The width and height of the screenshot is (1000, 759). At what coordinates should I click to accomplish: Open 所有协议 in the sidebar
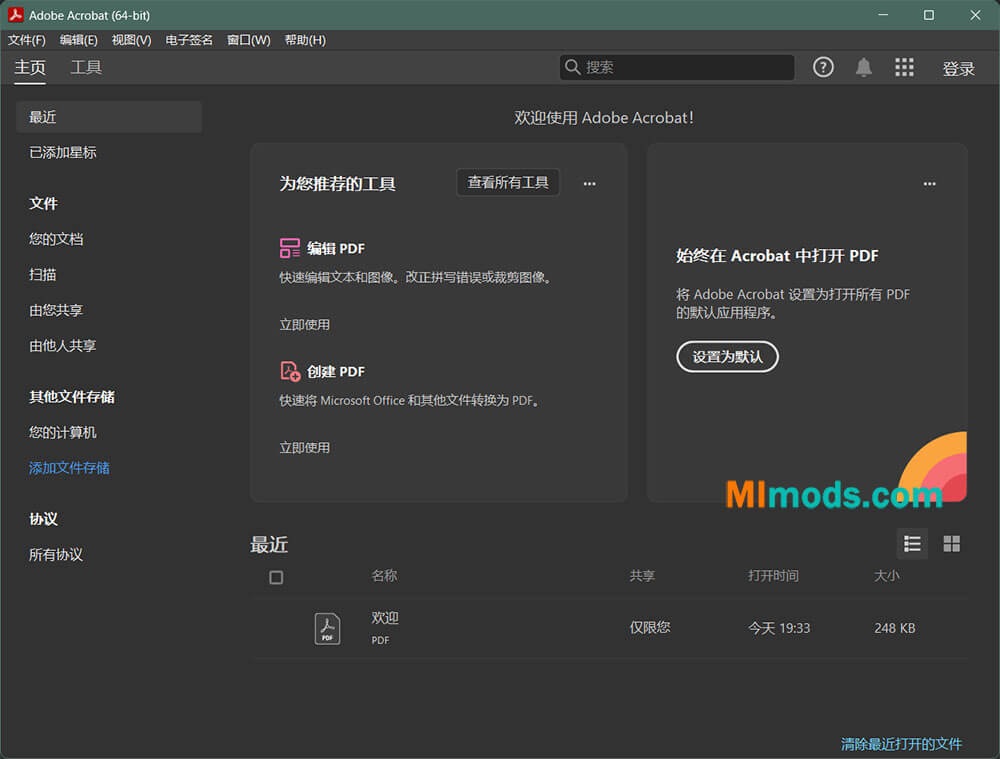click(x=56, y=555)
